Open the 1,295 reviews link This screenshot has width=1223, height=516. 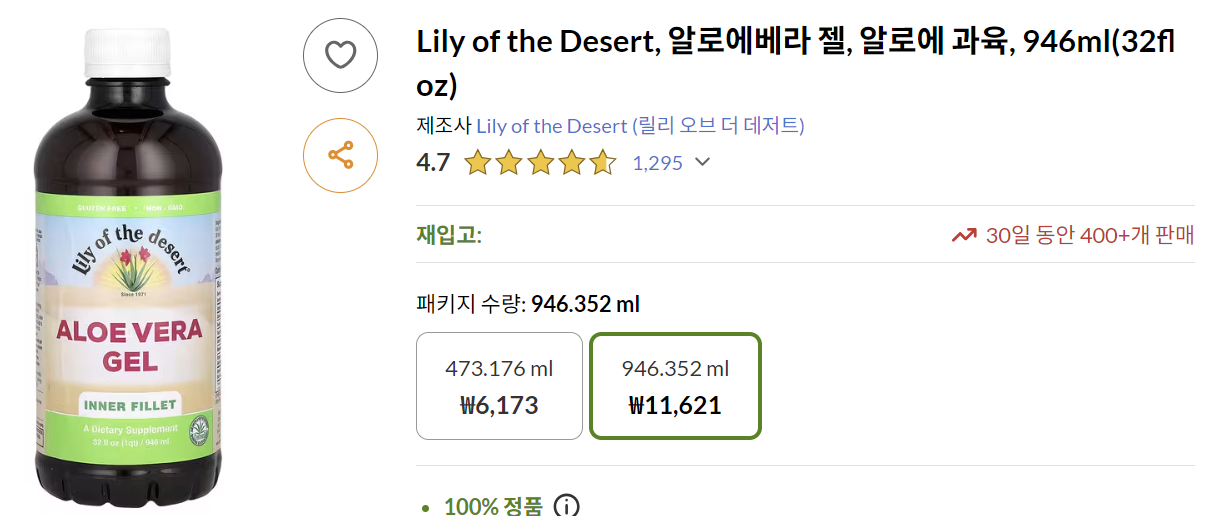coord(657,163)
